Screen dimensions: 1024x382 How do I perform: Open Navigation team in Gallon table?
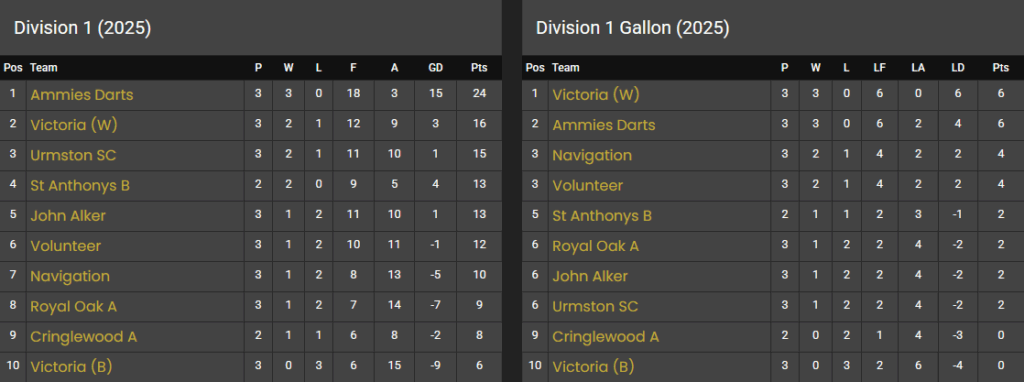592,155
